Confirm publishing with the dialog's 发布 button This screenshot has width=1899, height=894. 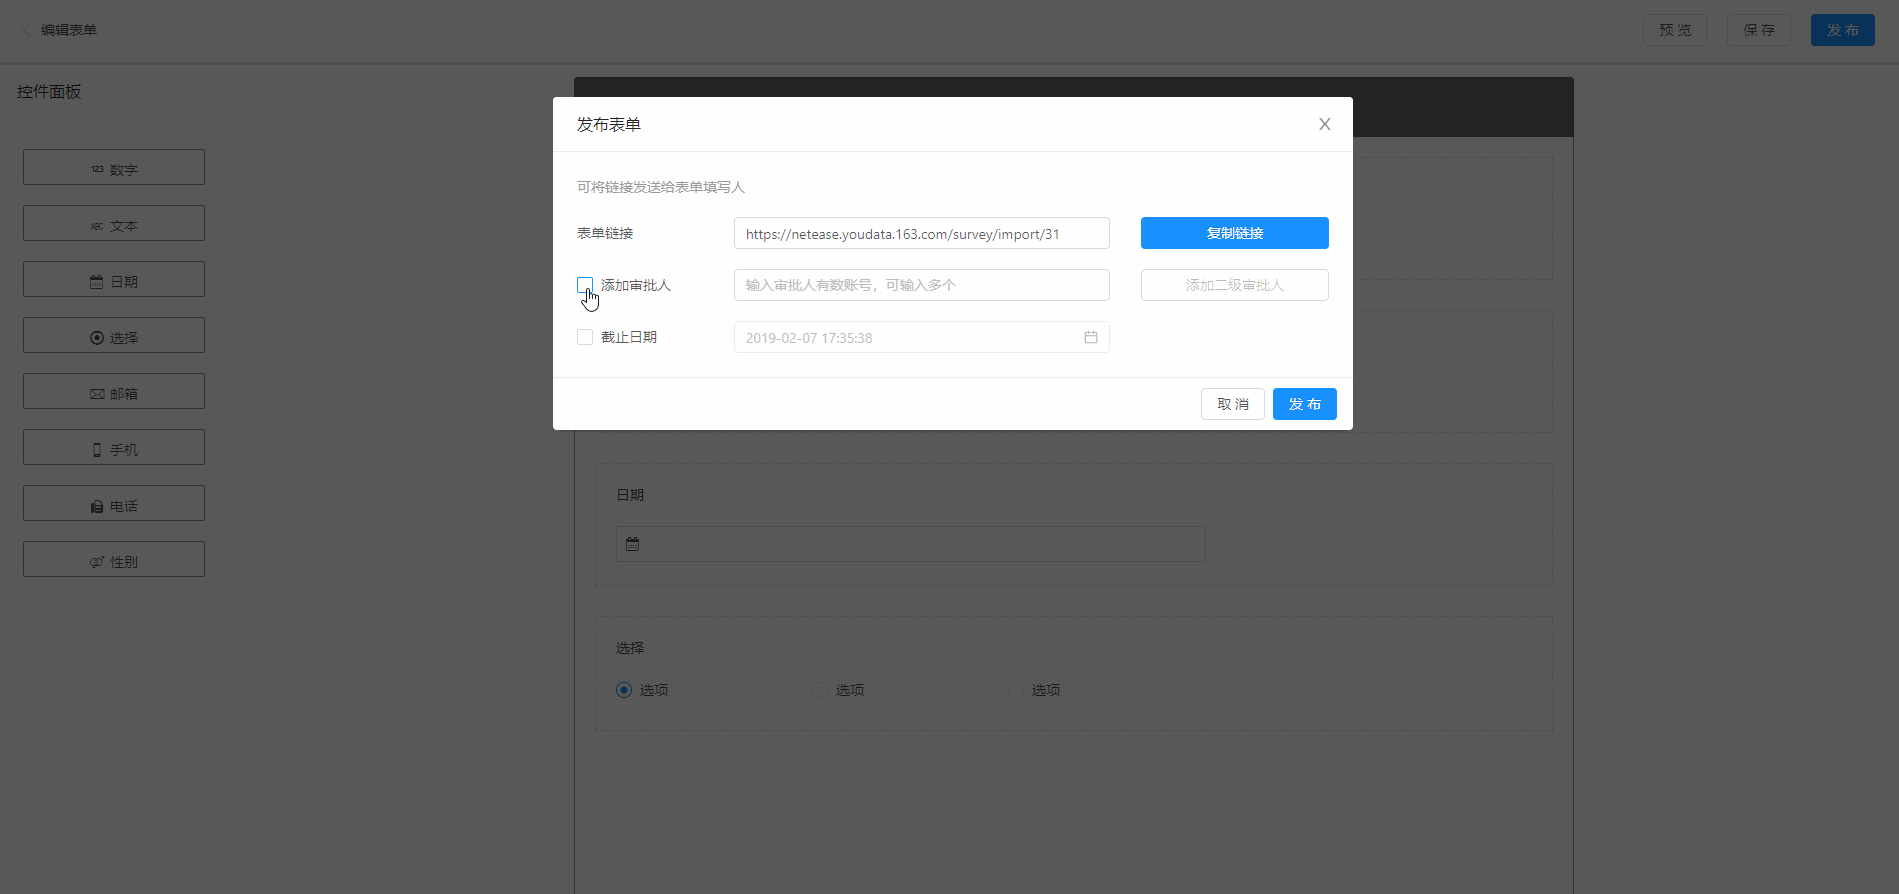1304,404
